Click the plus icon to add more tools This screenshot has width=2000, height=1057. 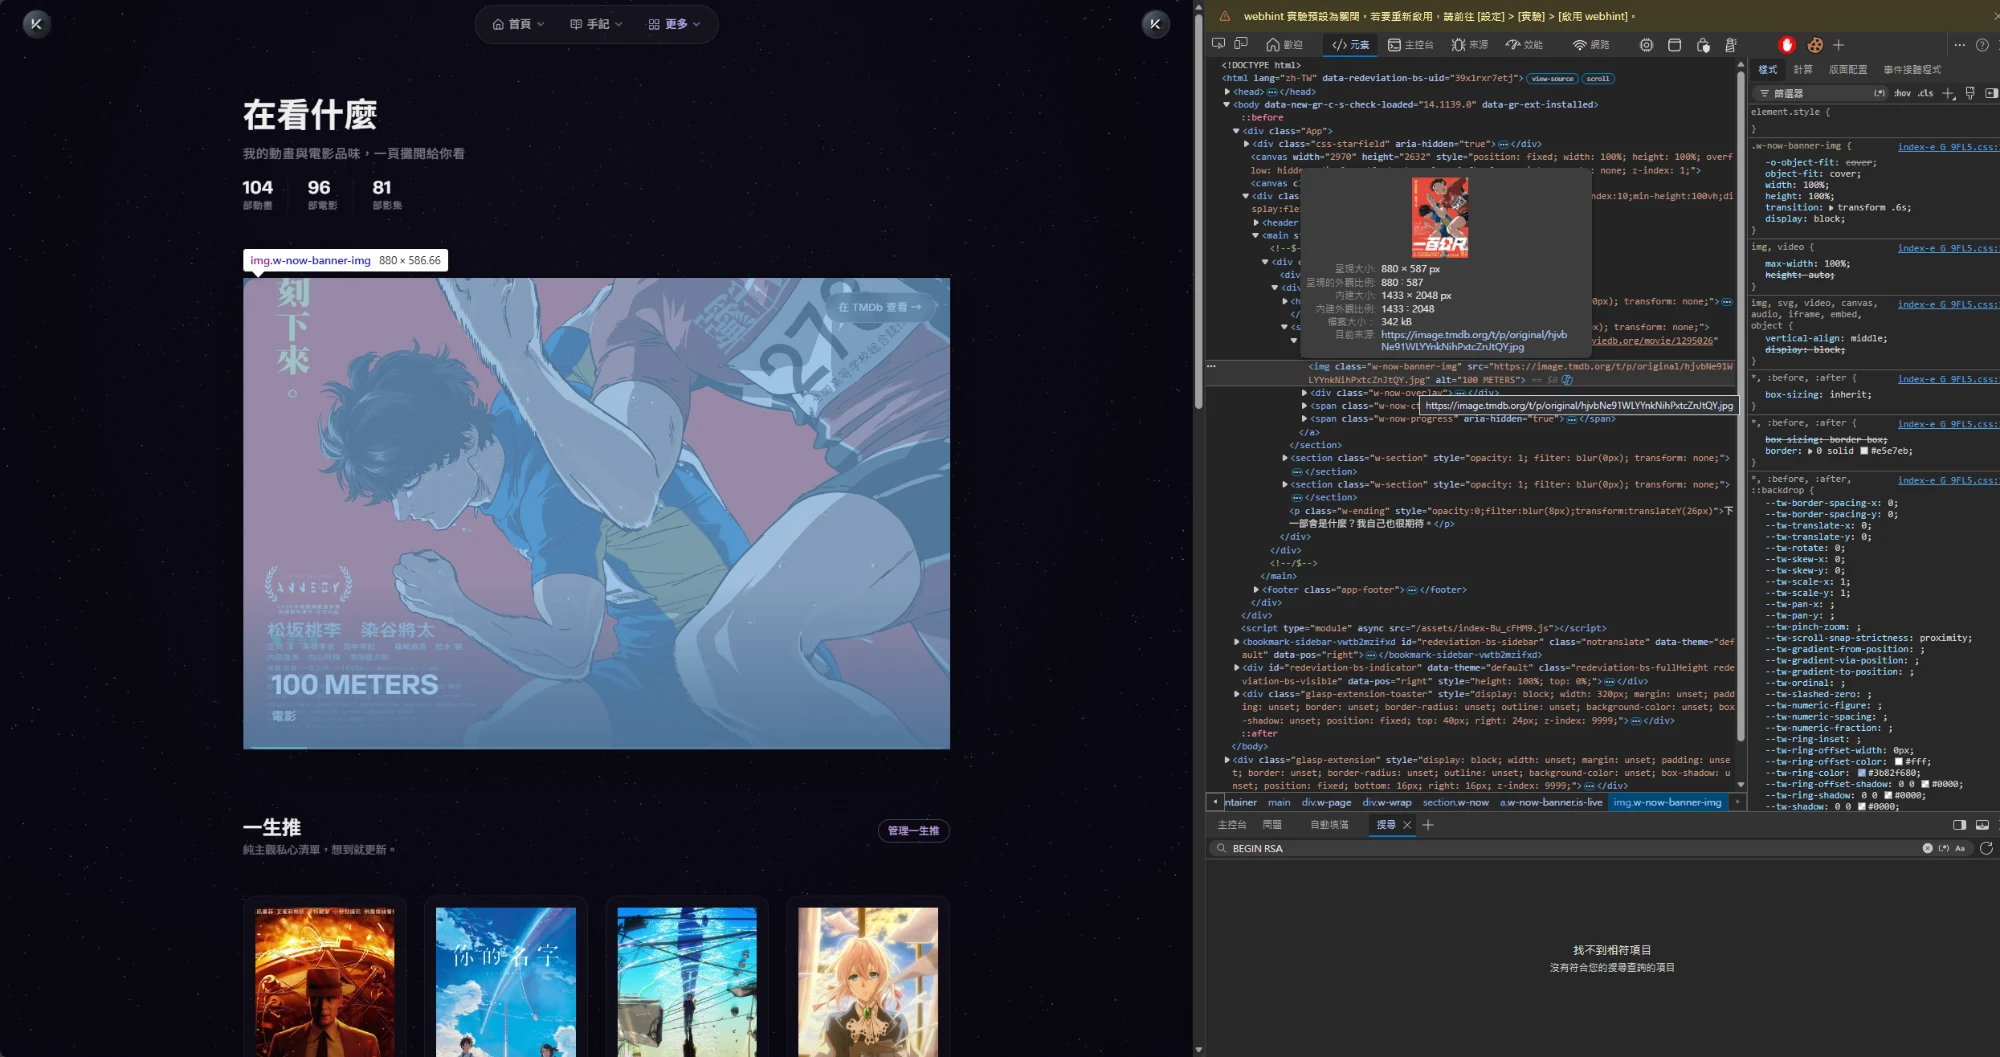(1838, 45)
